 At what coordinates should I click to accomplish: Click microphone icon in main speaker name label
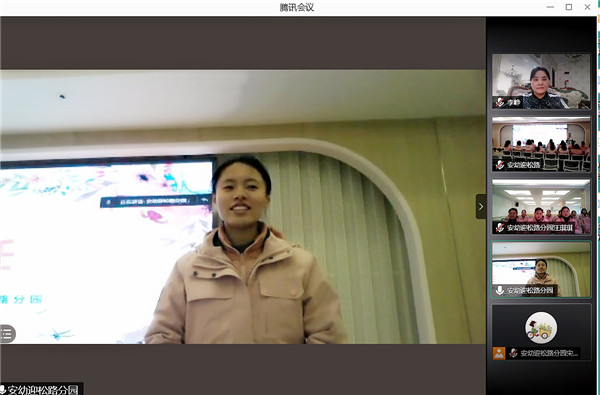[3, 390]
